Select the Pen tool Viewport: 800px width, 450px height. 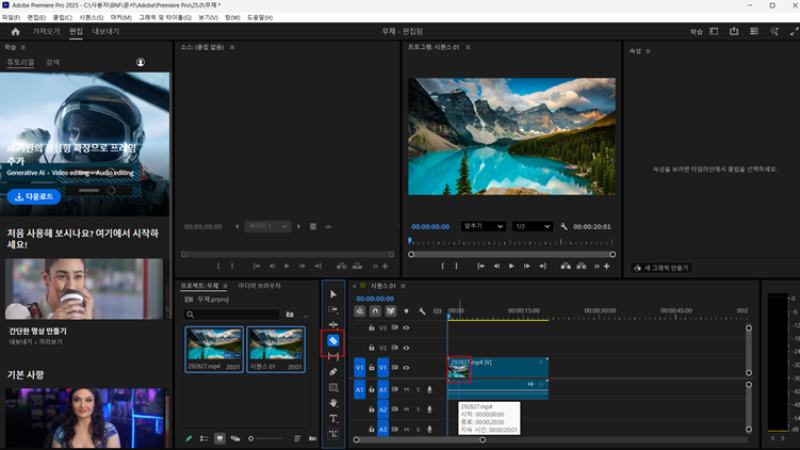(x=333, y=372)
